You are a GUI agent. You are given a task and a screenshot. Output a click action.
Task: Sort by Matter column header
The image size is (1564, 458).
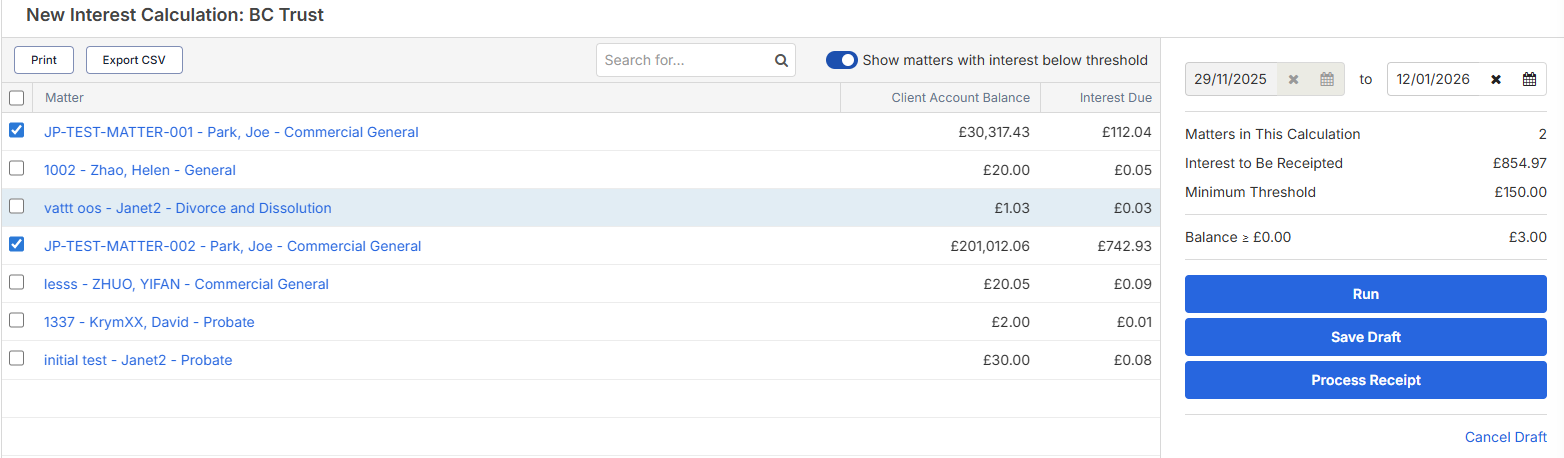[x=65, y=98]
